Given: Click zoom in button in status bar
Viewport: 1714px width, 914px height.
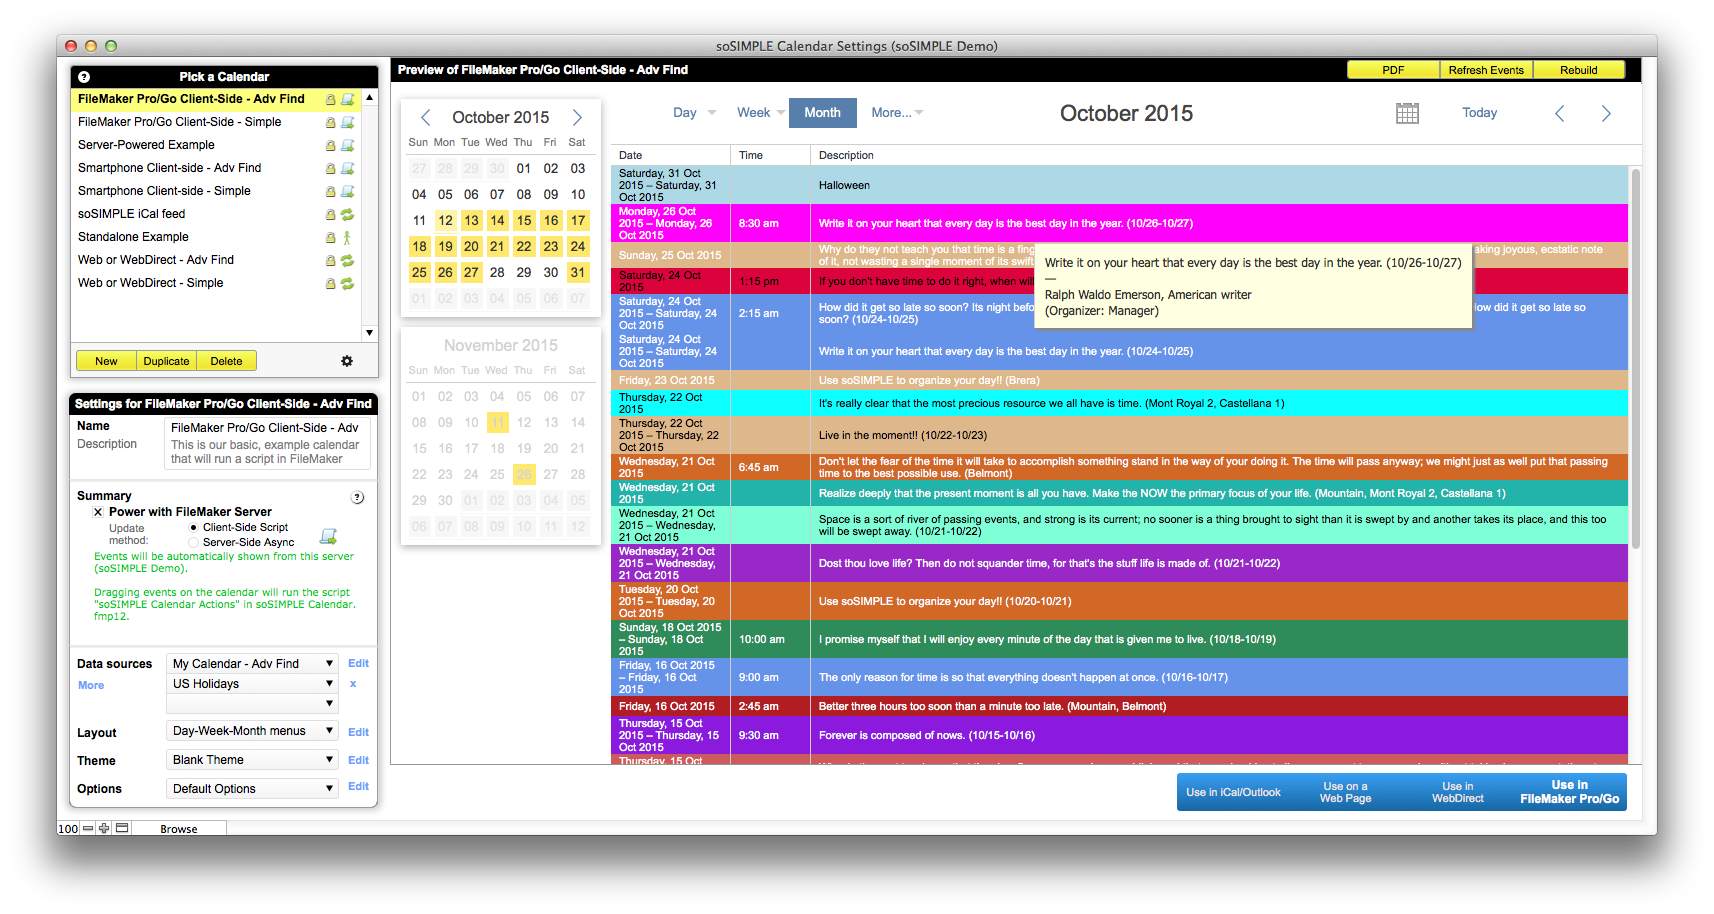Looking at the screenshot, I should pyautogui.click(x=104, y=828).
